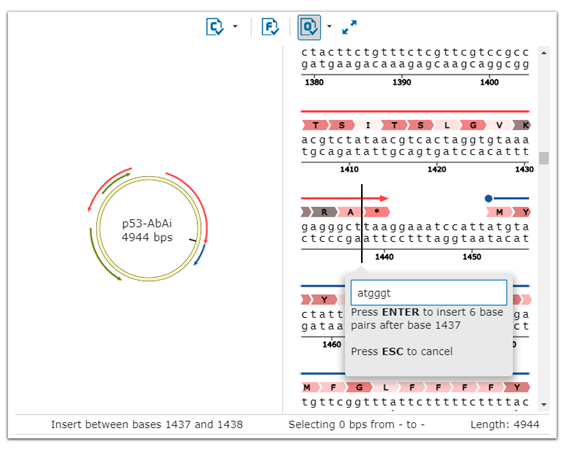Click the blue feature start dot above sequence
This screenshot has height=455, width=588.
pos(488,198)
